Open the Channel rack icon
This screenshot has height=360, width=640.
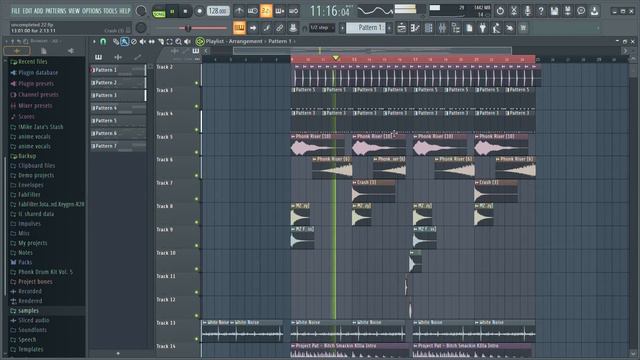click(429, 28)
